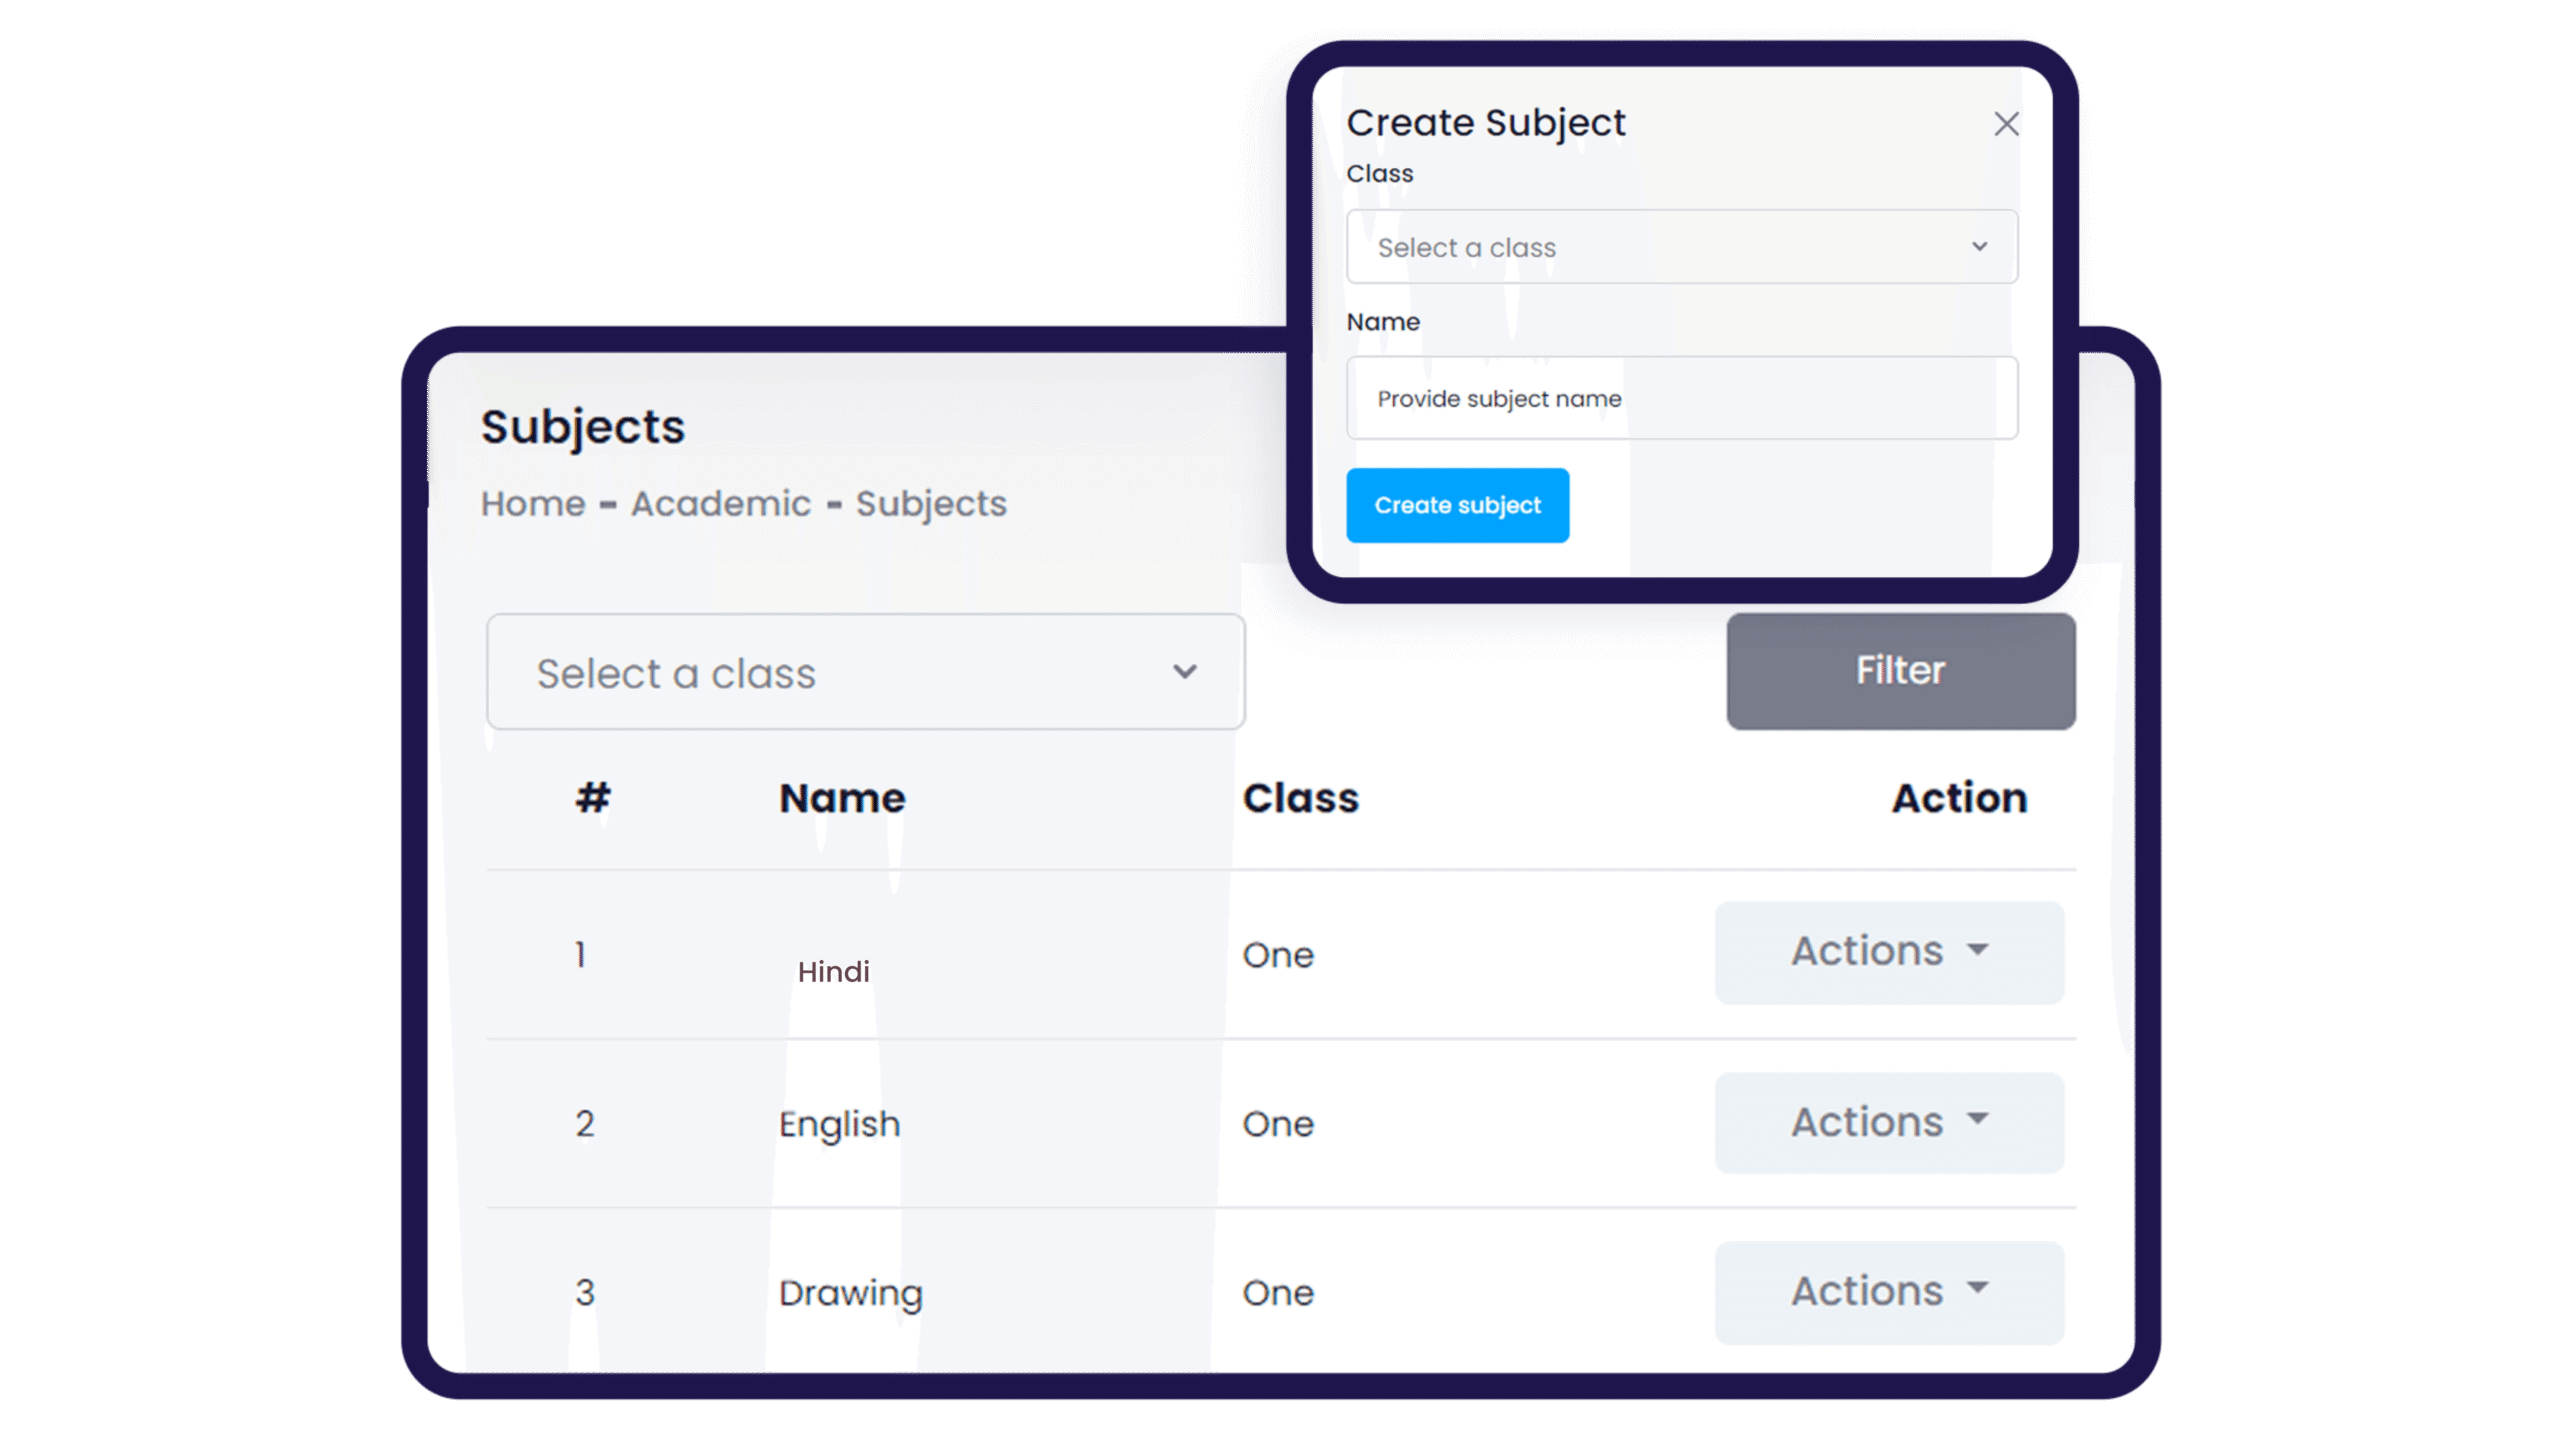The width and height of the screenshot is (2560, 1440).
Task: Open Actions menu for English
Action: 1889,1122
